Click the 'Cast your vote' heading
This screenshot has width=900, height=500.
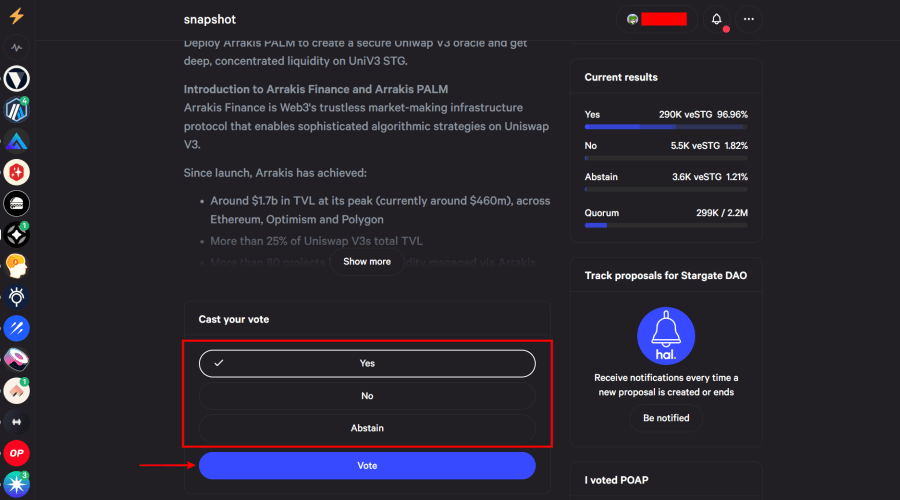click(234, 319)
